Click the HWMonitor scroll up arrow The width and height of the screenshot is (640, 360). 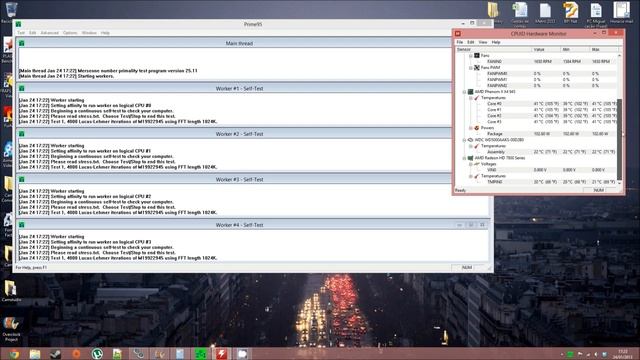tap(620, 55)
